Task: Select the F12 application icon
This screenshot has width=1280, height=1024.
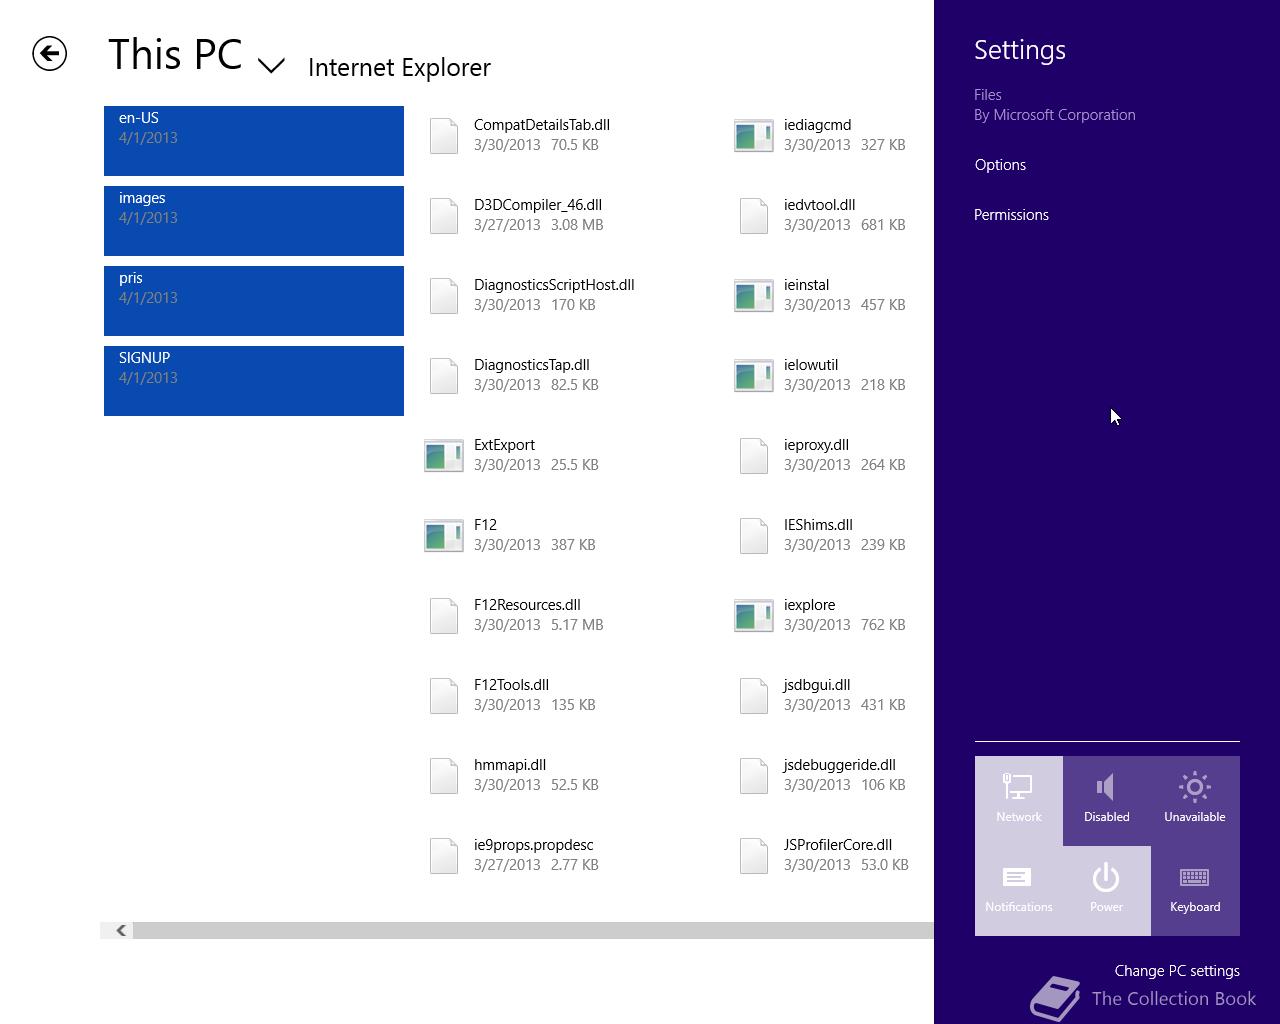Action: tap(444, 536)
